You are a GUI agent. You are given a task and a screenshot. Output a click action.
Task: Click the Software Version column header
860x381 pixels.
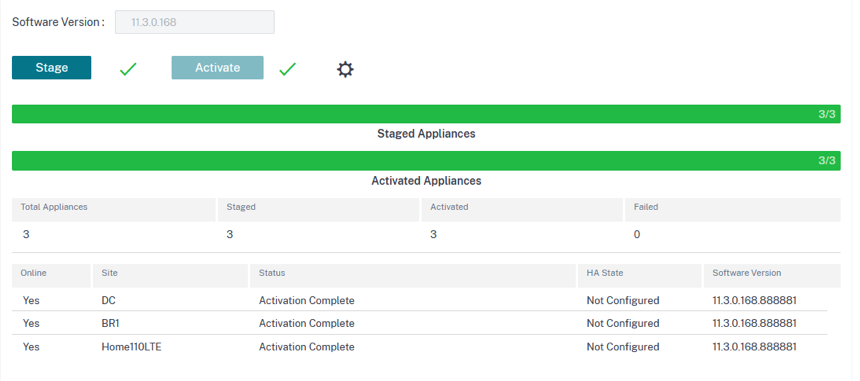click(x=772, y=276)
